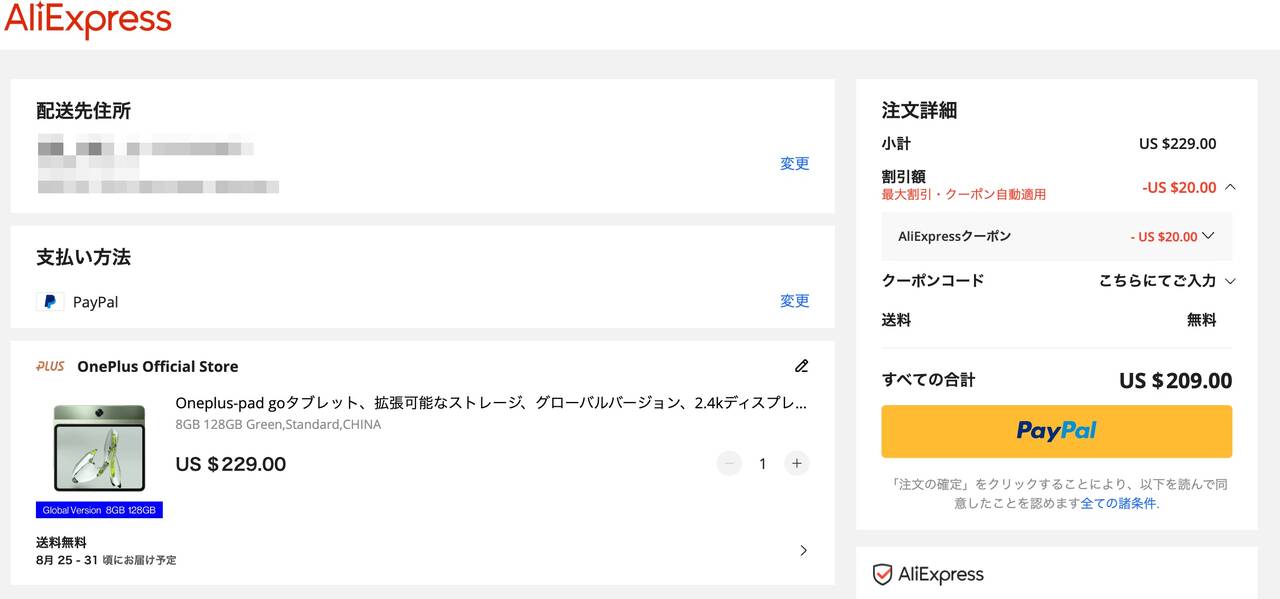1280x599 pixels.
Task: Change the shipping address via 変更
Action: click(794, 164)
